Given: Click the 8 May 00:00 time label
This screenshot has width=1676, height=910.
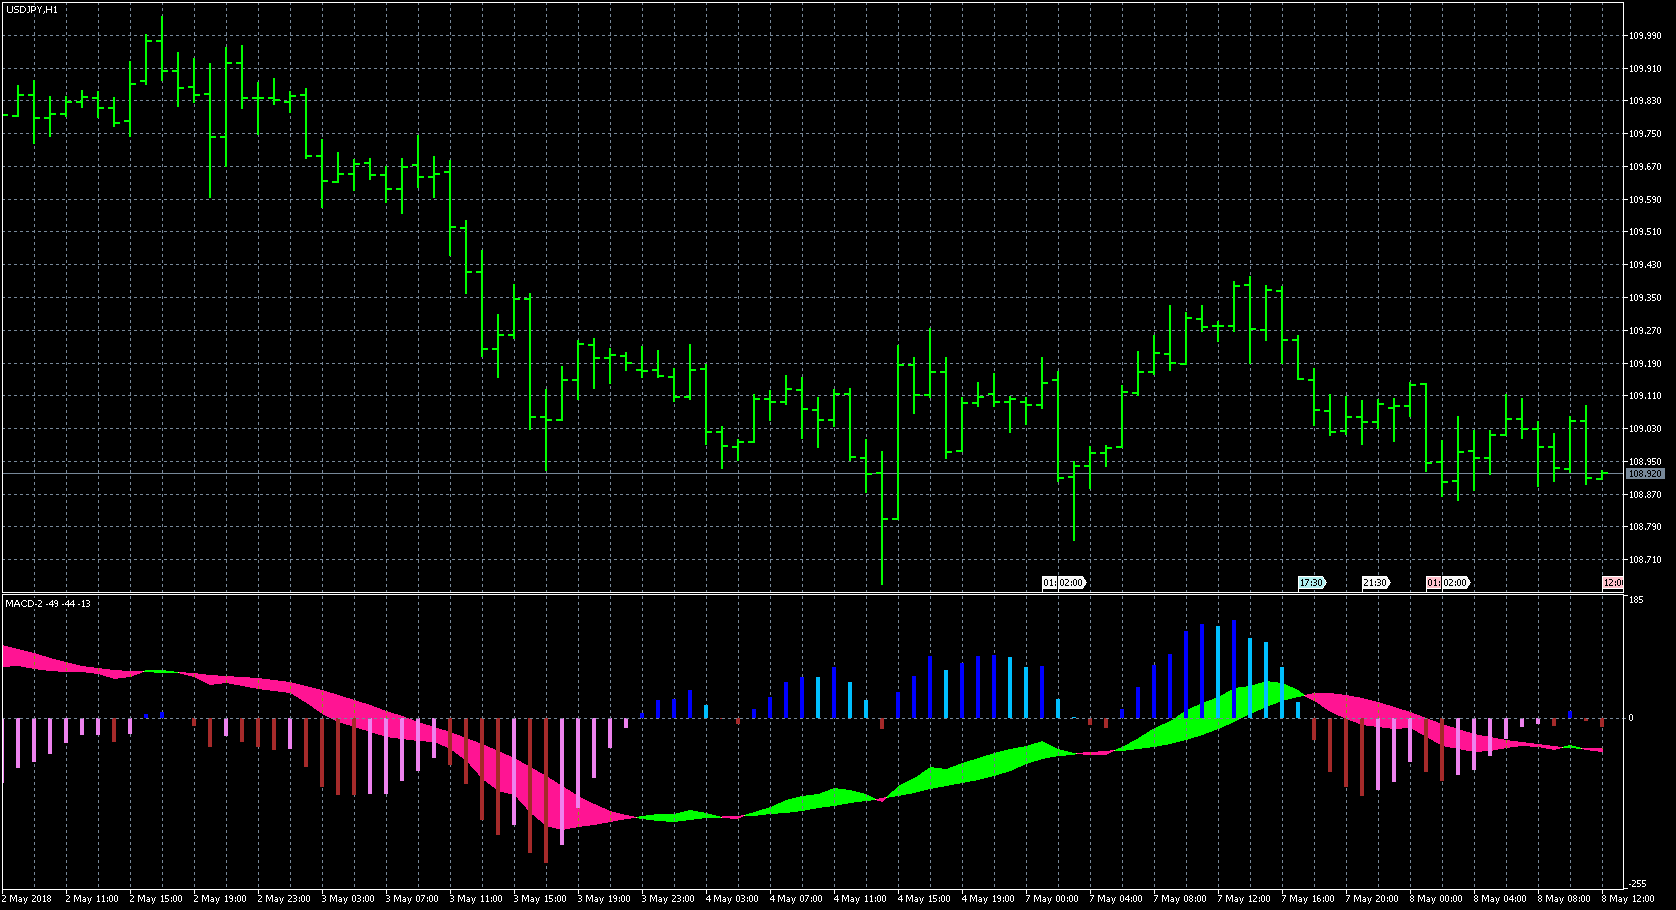Looking at the screenshot, I should [x=1436, y=899].
